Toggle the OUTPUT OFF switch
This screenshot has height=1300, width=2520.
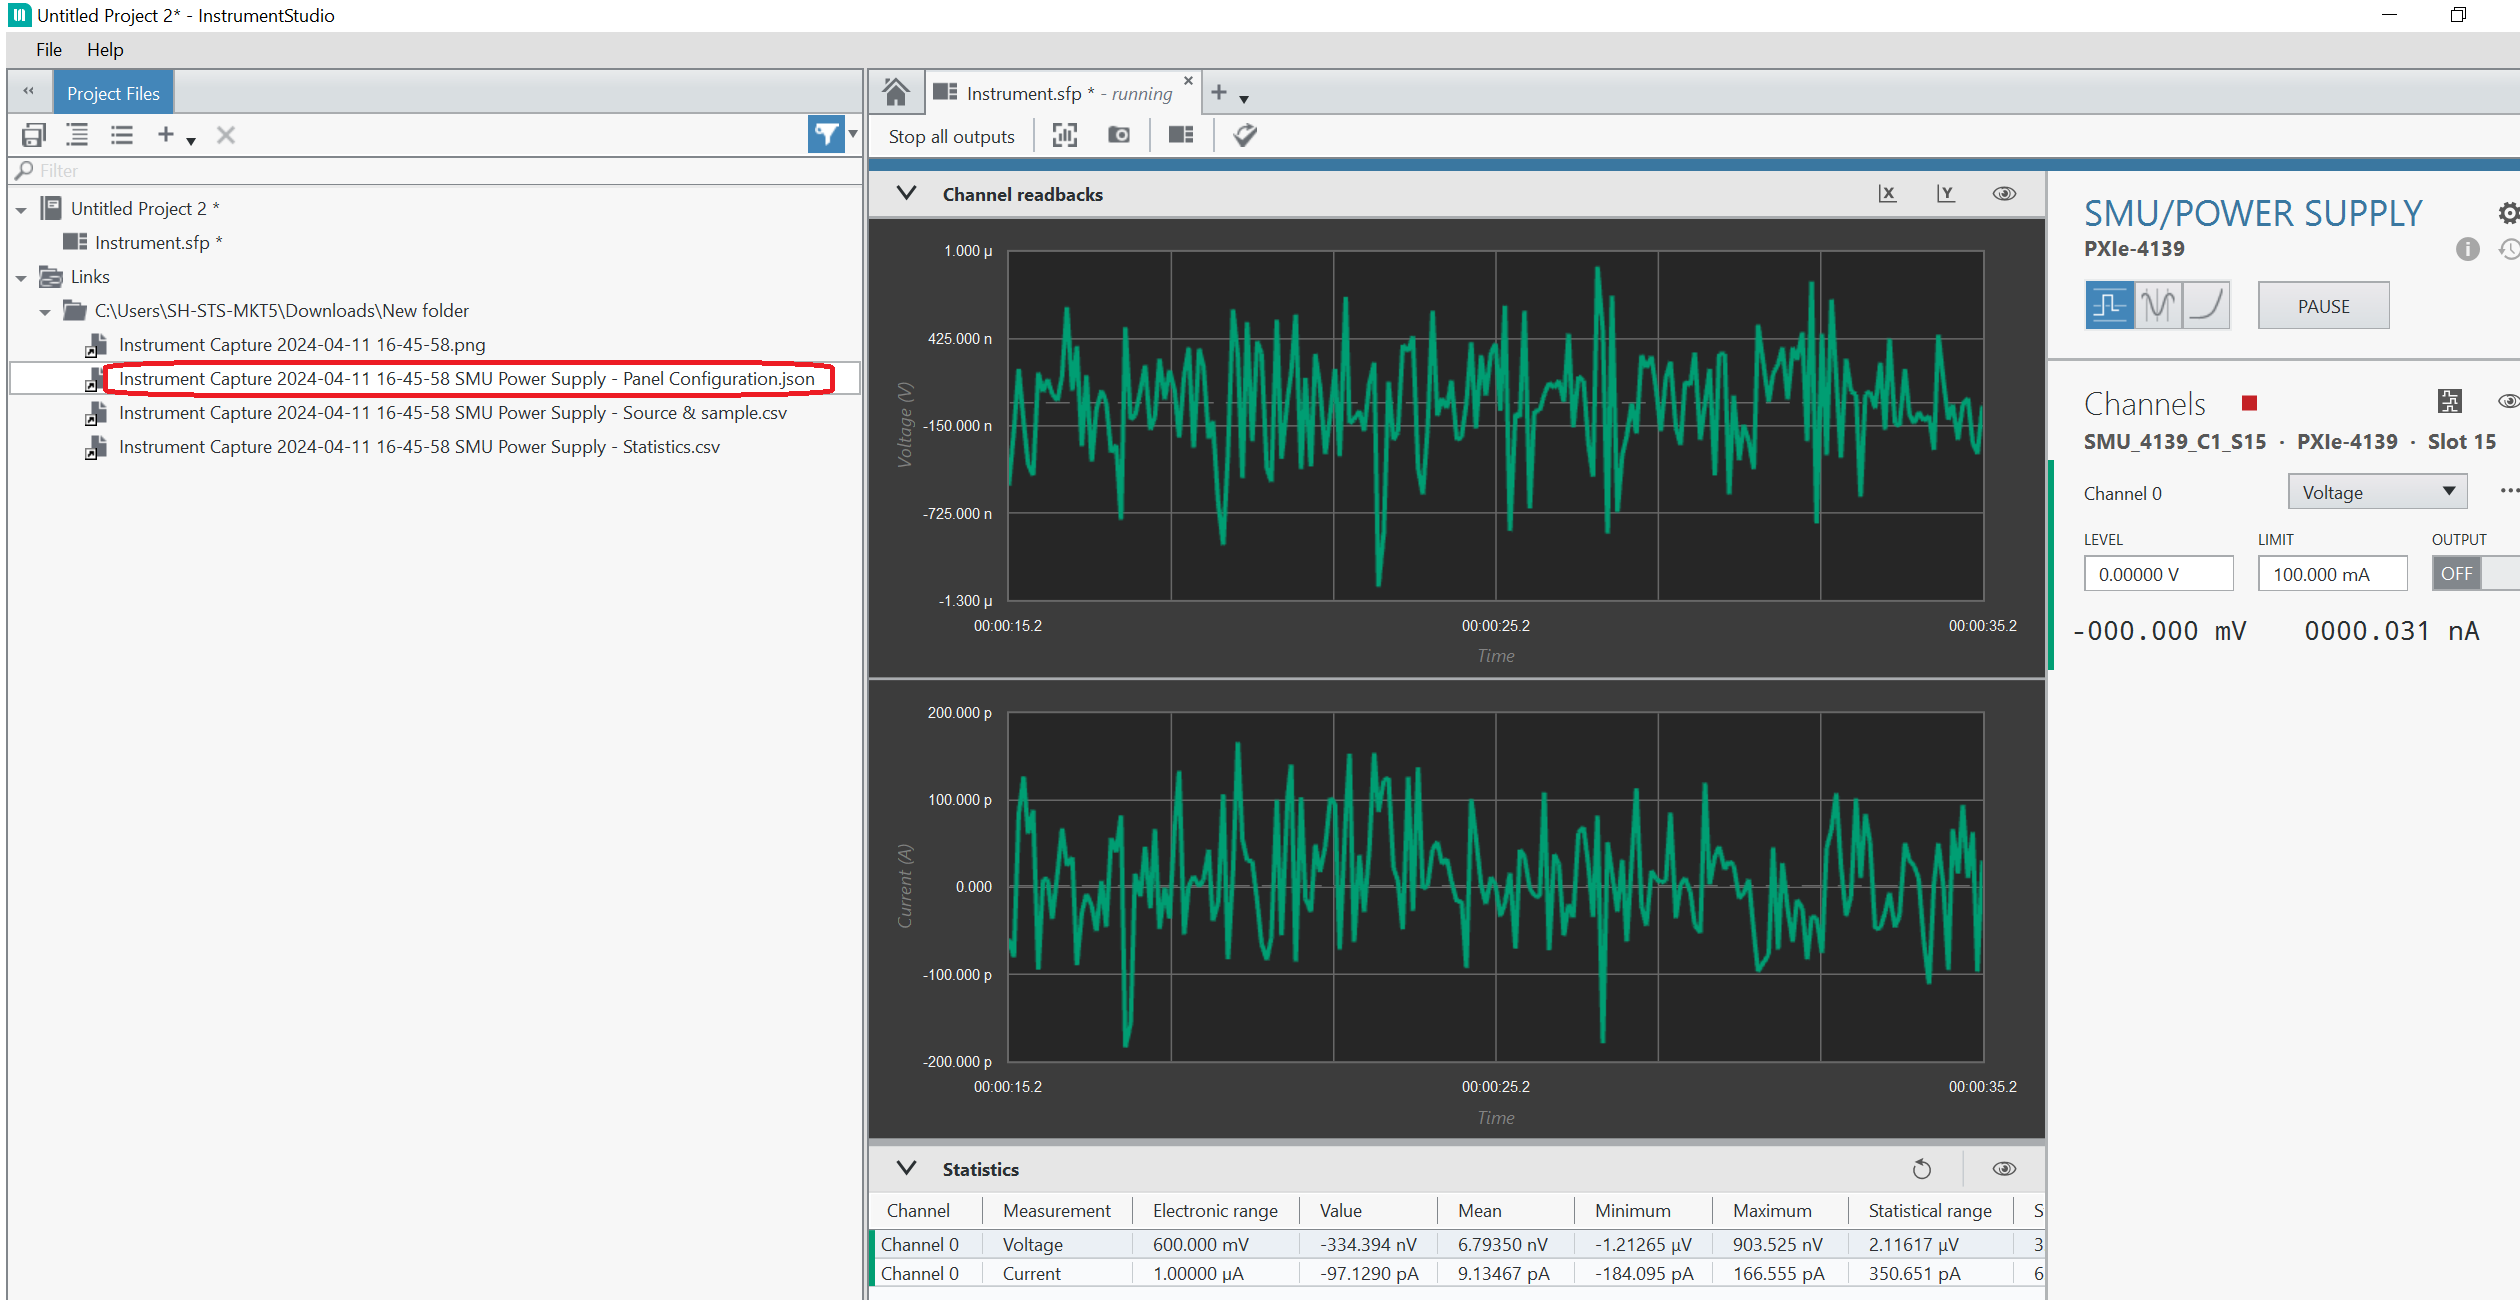[x=2474, y=574]
